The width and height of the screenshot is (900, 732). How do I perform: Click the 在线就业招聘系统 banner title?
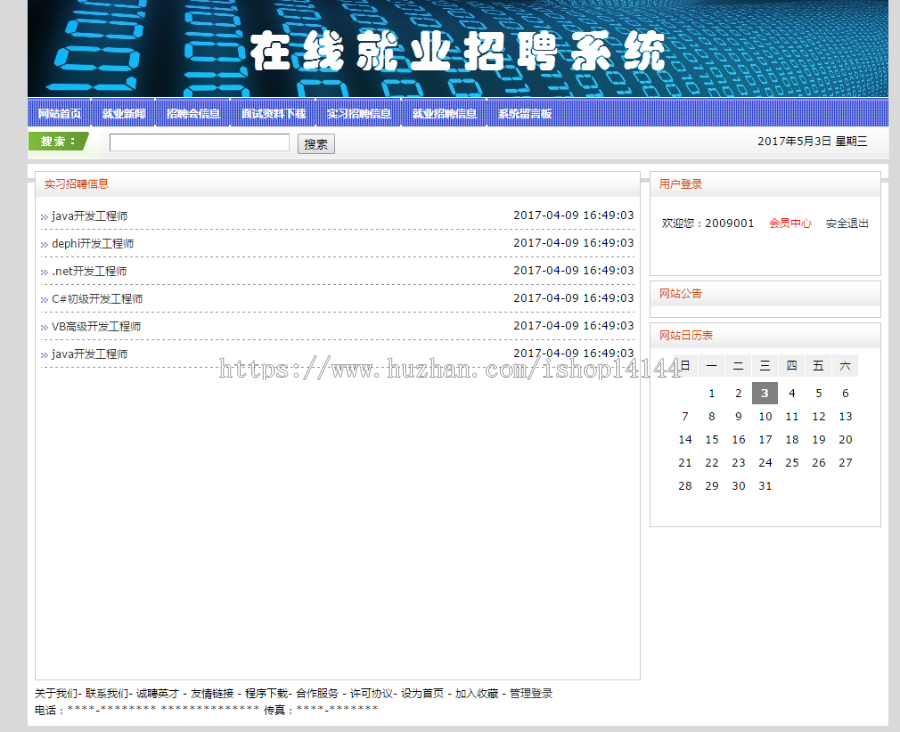click(457, 52)
